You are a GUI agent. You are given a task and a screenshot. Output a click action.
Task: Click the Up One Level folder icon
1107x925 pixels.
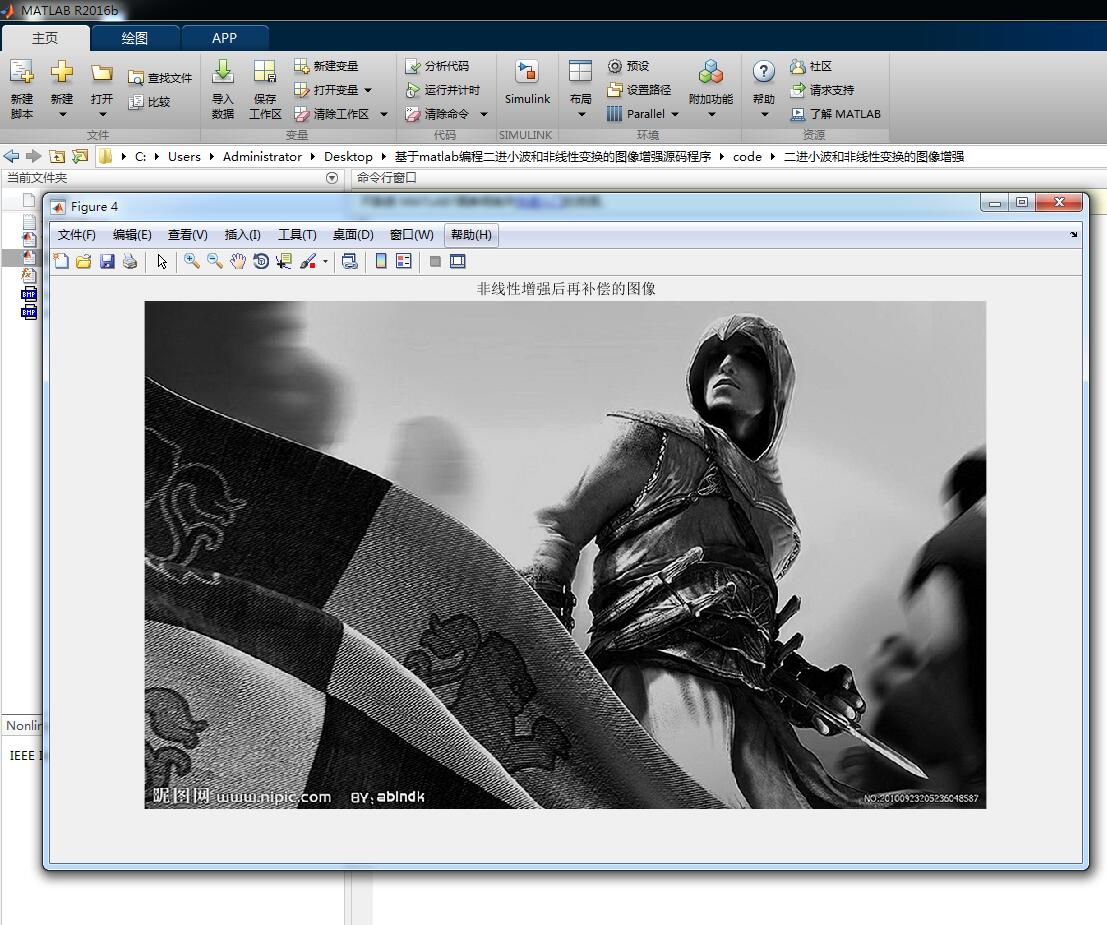pyautogui.click(x=57, y=156)
